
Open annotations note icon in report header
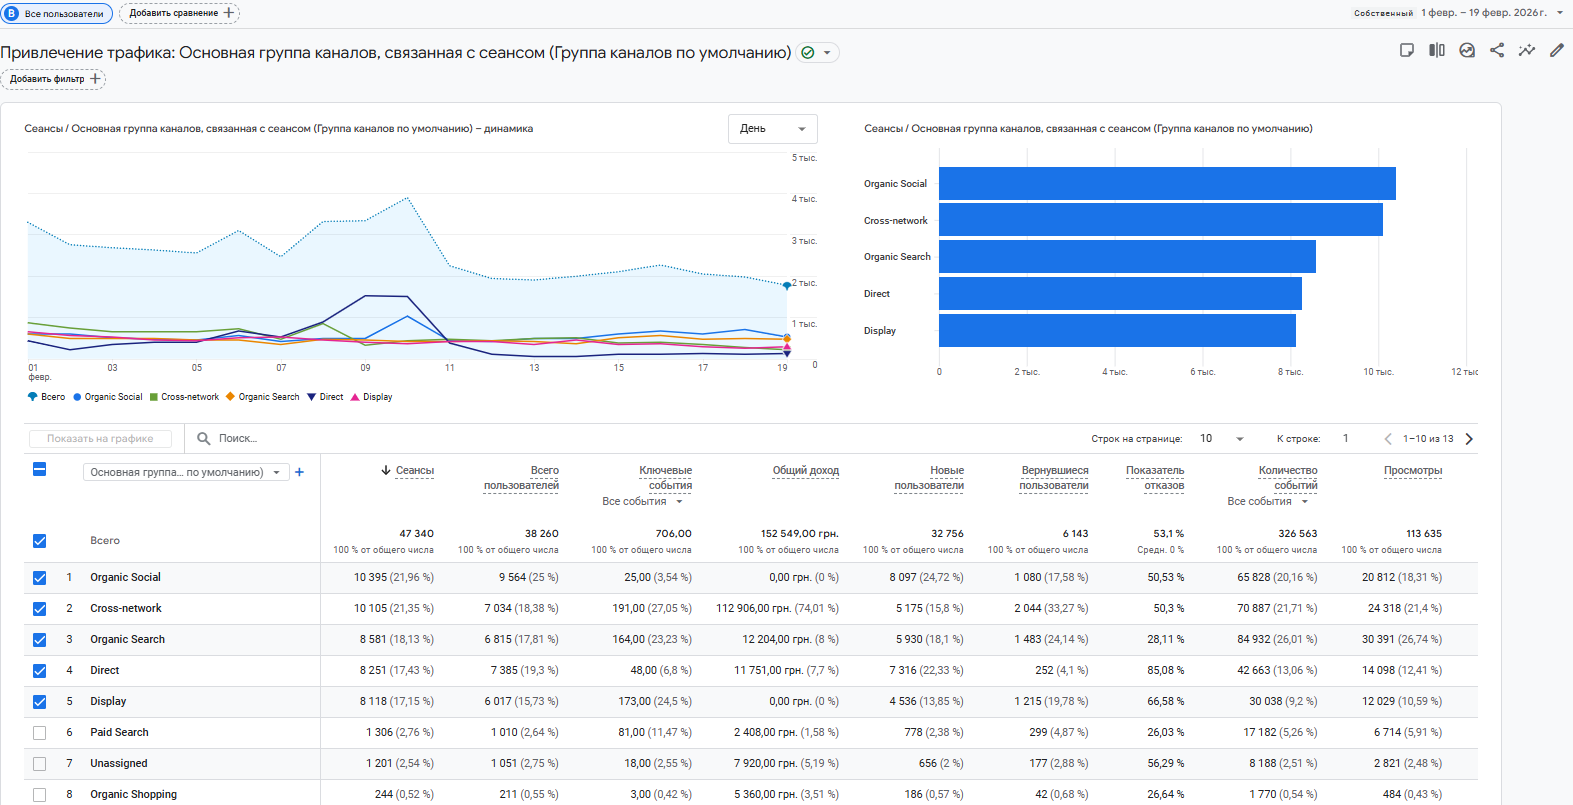click(1407, 50)
